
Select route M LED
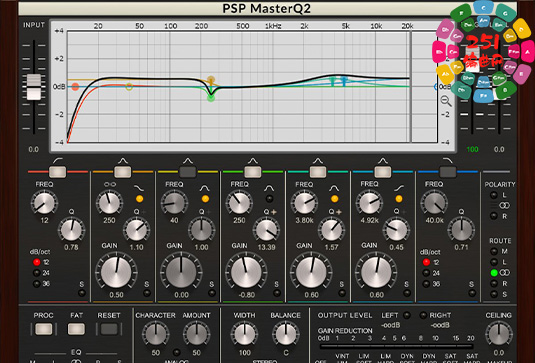[494, 251]
